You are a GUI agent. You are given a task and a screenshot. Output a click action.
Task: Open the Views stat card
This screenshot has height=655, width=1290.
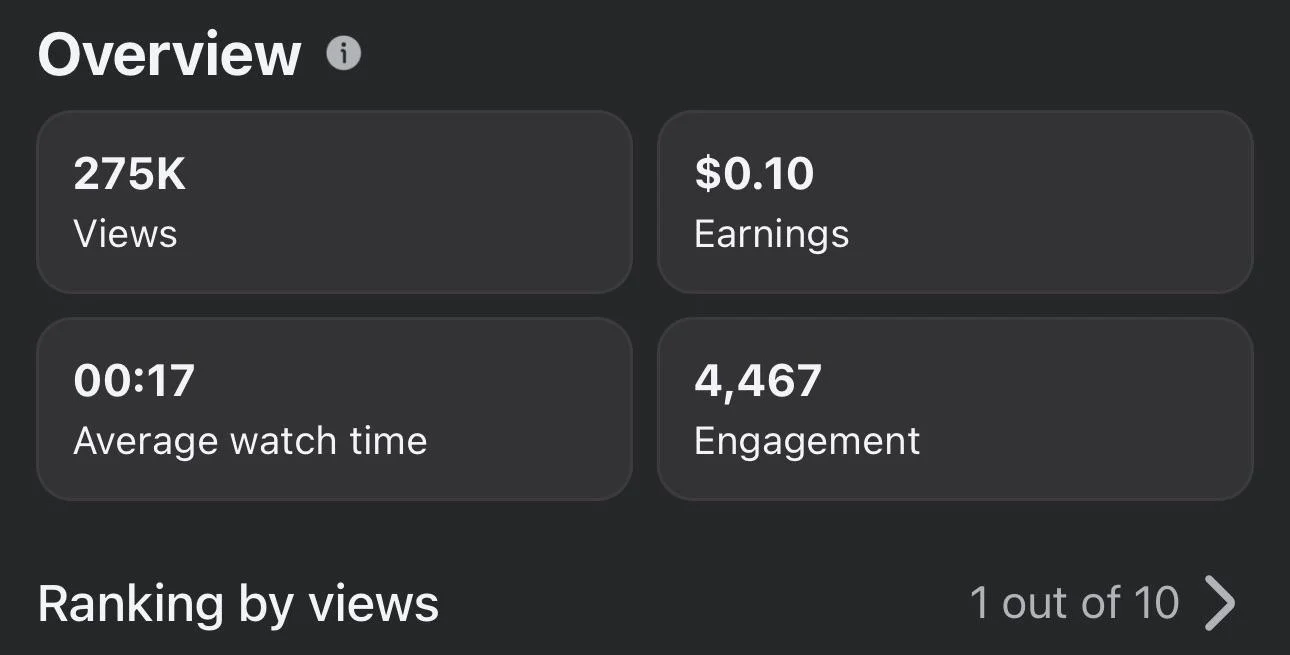coord(334,202)
